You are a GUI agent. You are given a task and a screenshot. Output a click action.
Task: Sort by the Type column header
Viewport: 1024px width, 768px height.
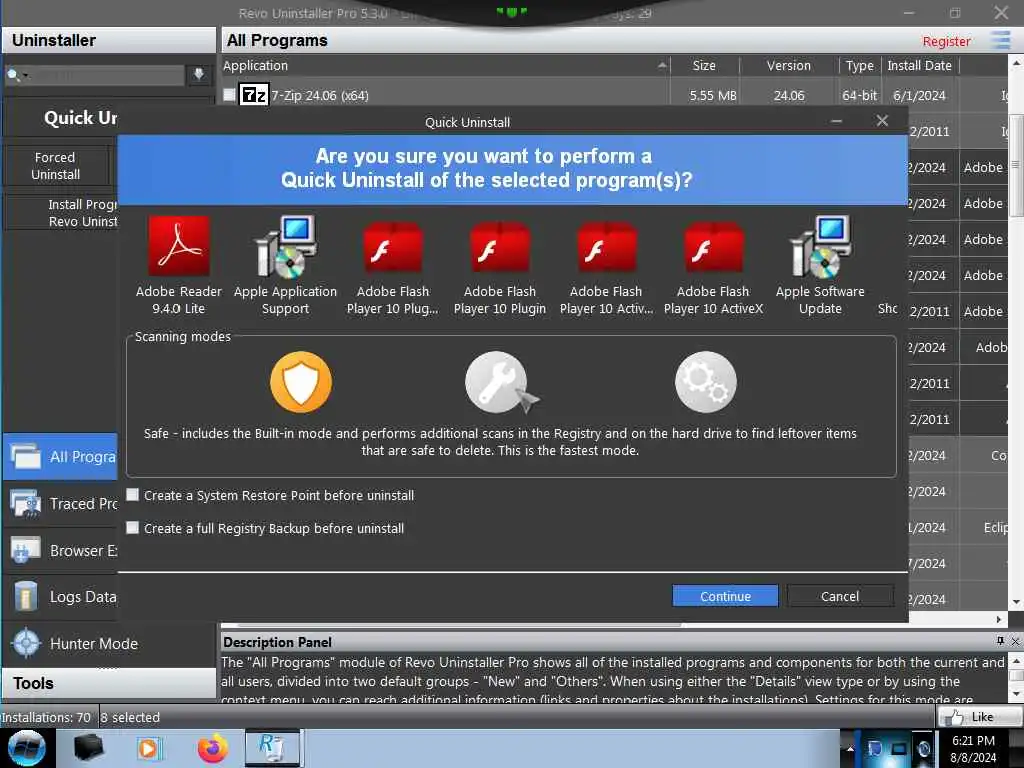(x=859, y=65)
